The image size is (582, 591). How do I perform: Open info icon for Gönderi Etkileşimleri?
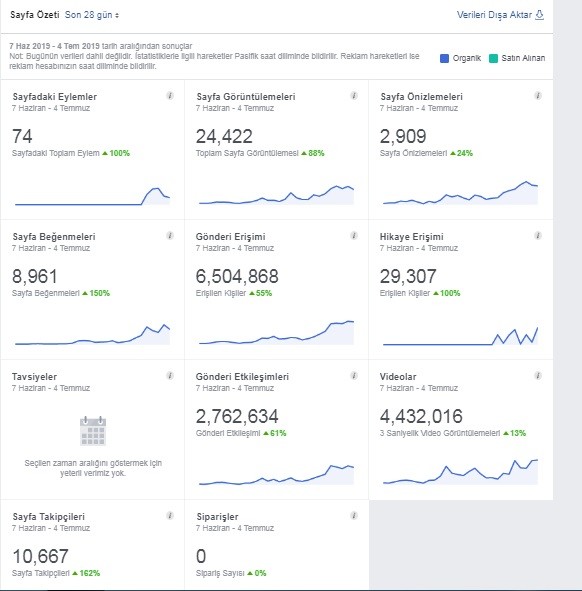point(354,376)
